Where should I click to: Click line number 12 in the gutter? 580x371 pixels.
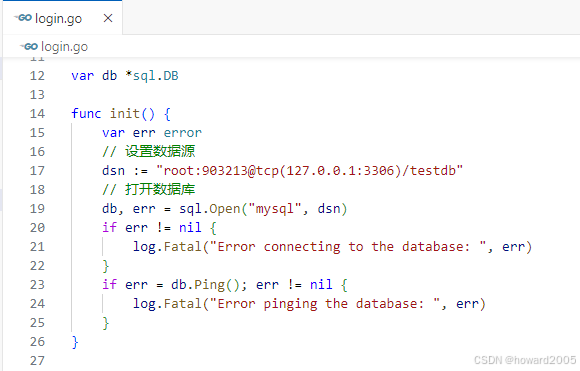coord(37,76)
